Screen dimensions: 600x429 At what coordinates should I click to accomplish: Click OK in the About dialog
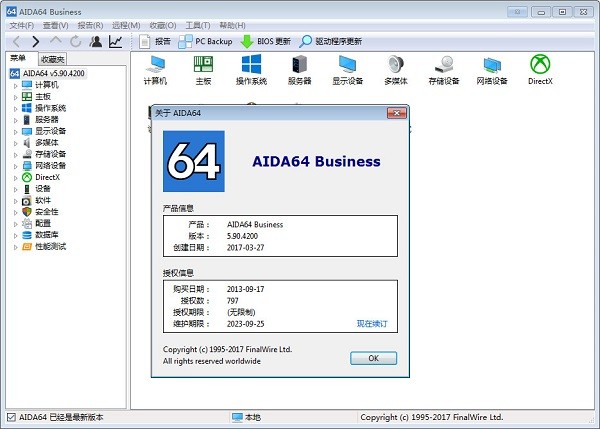point(373,357)
